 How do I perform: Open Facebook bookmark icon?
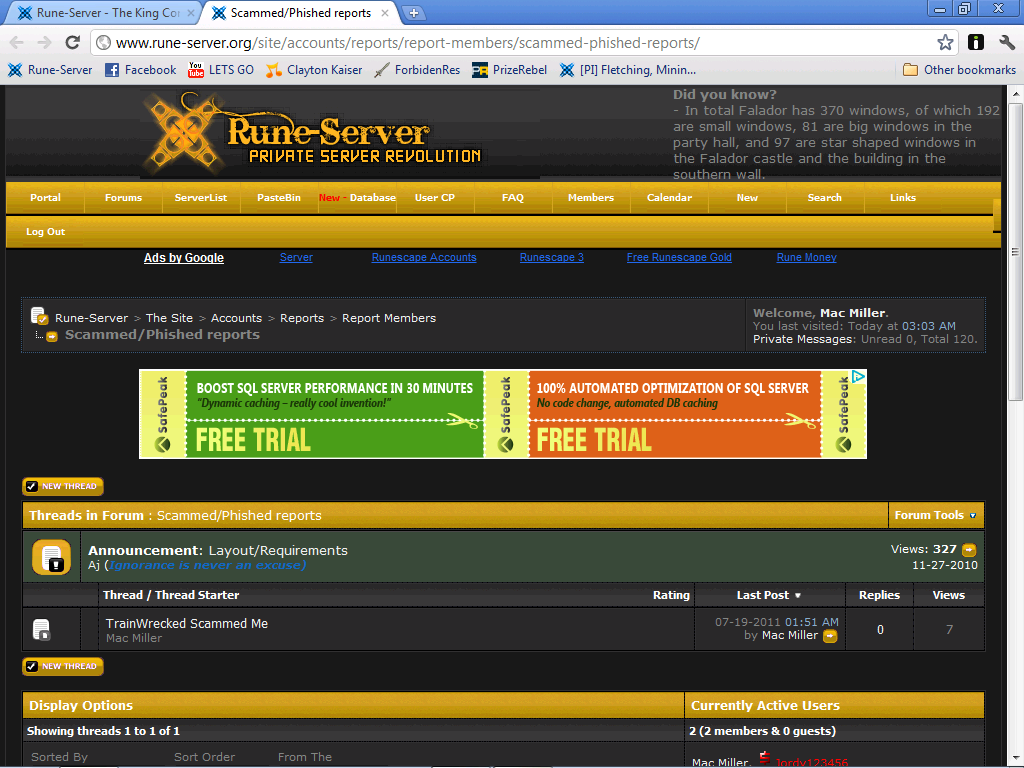pyautogui.click(x=112, y=70)
